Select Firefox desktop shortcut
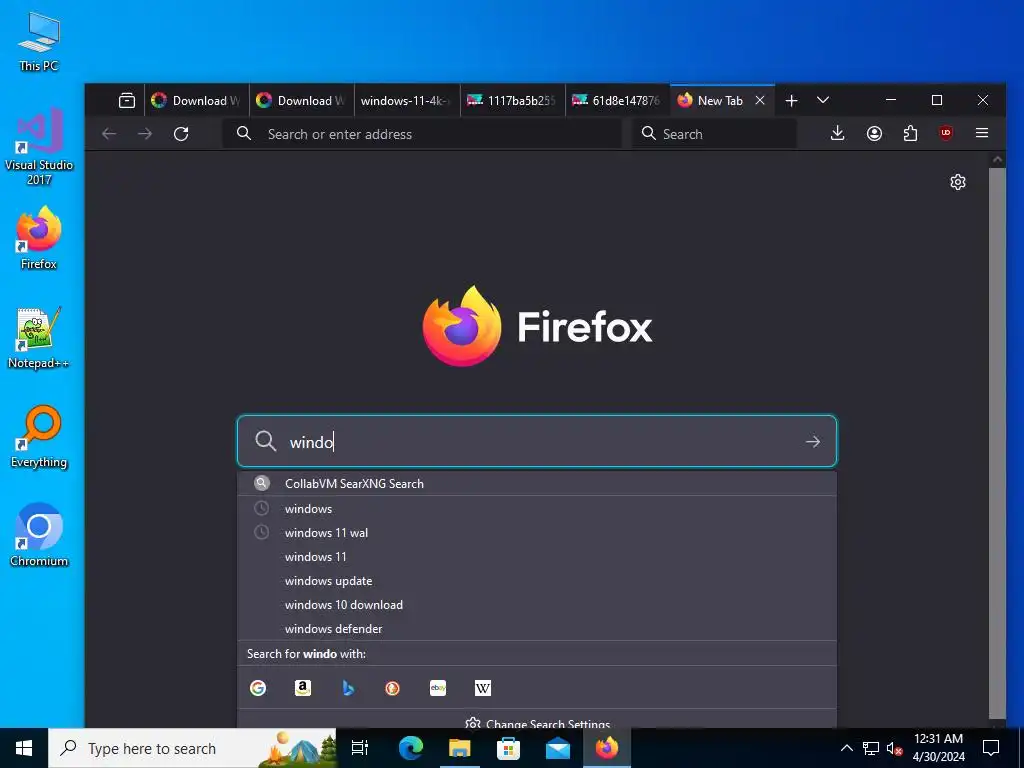 (x=39, y=238)
